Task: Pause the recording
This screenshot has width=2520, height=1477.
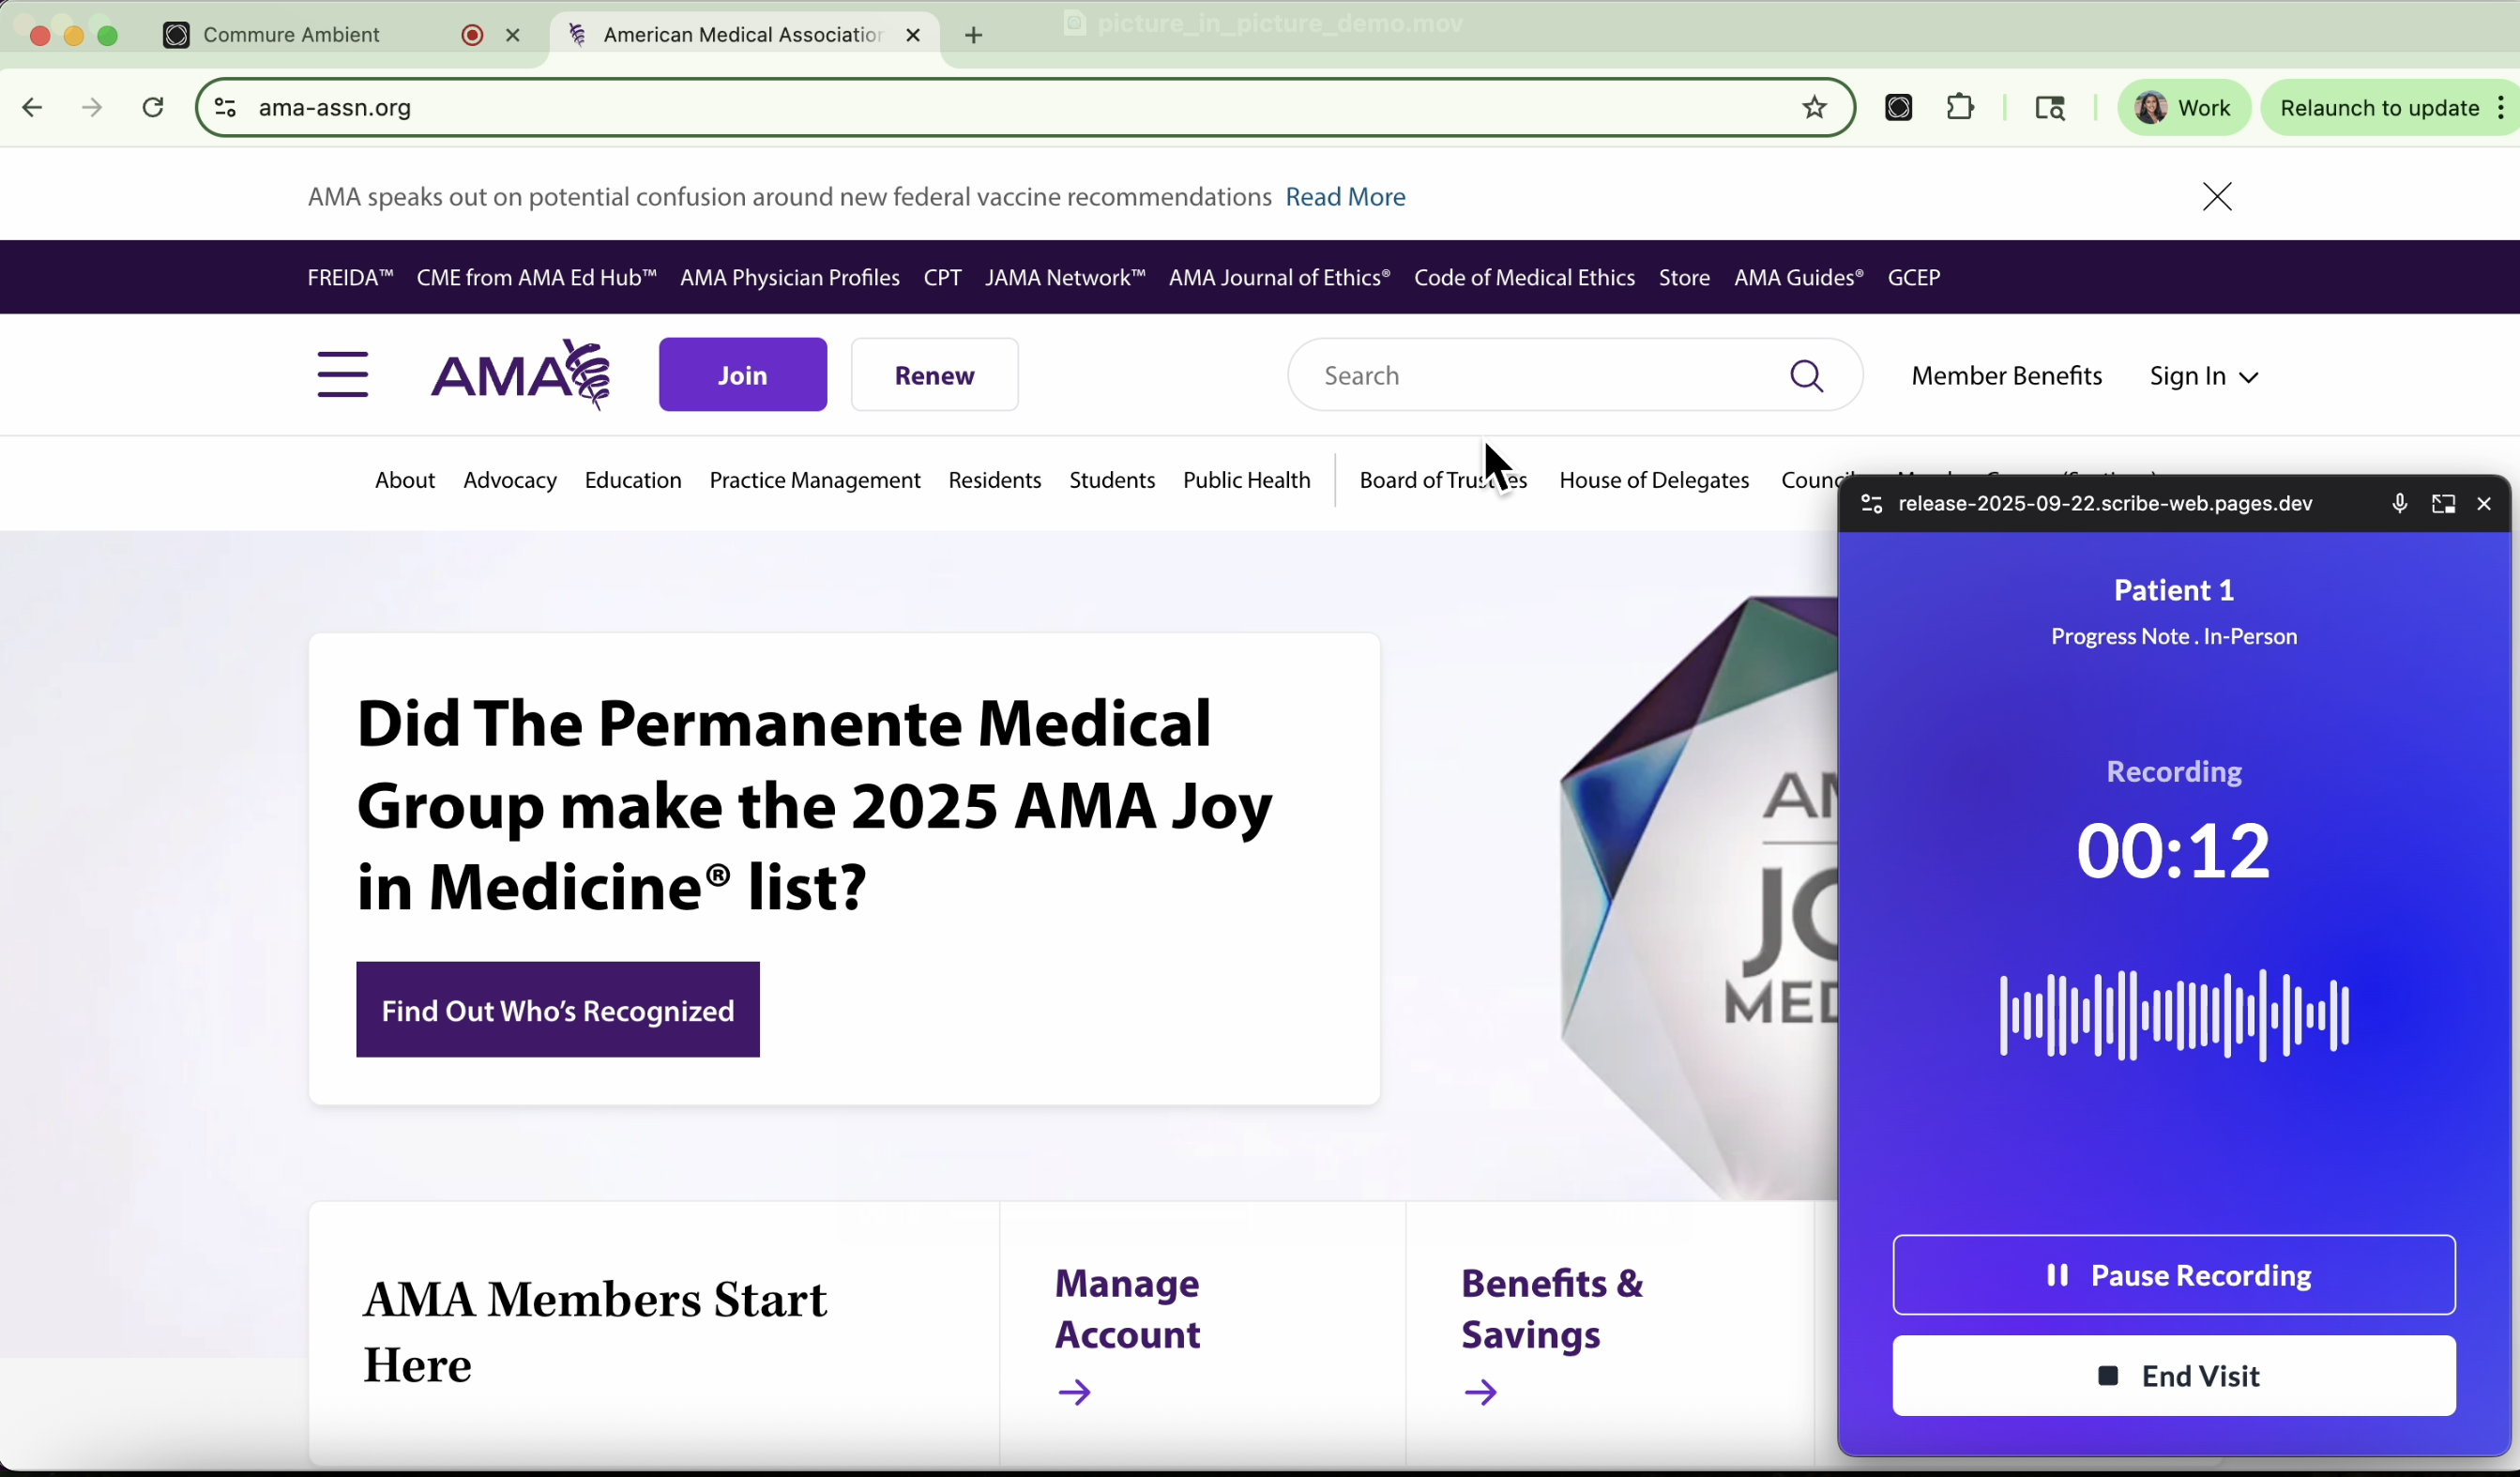Action: click(2173, 1275)
